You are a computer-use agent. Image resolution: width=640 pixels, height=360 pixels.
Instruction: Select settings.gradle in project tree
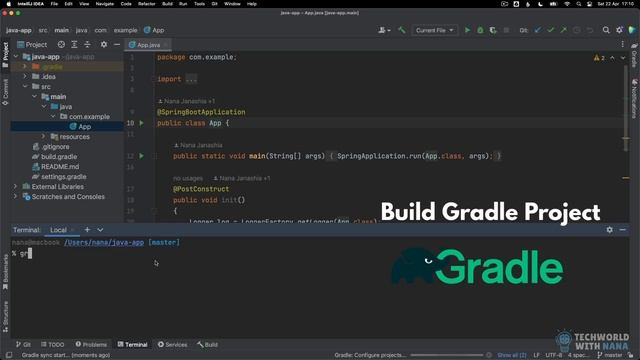[63, 177]
